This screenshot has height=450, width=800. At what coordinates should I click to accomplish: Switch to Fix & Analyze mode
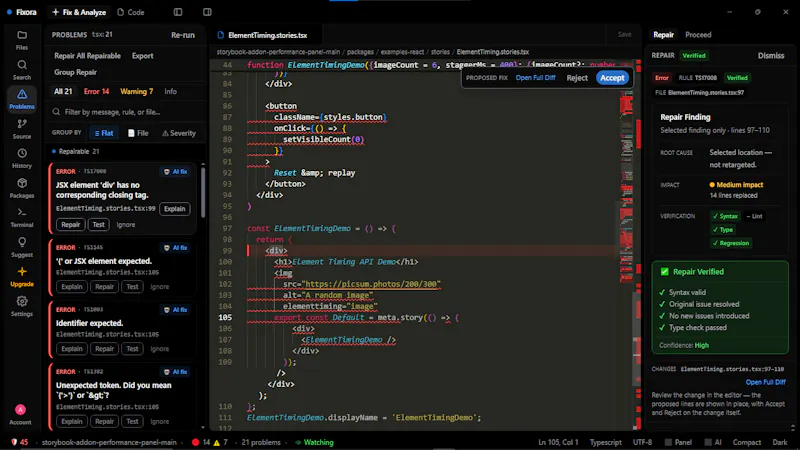[x=79, y=12]
